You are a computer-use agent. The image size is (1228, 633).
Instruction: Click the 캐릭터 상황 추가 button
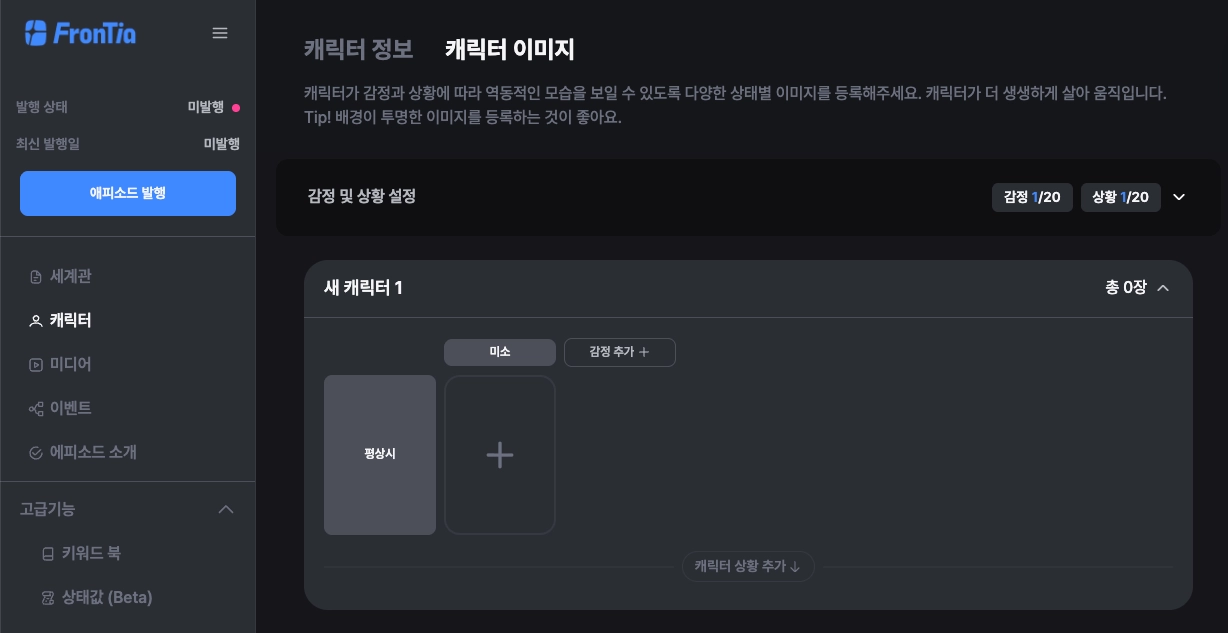point(748,566)
